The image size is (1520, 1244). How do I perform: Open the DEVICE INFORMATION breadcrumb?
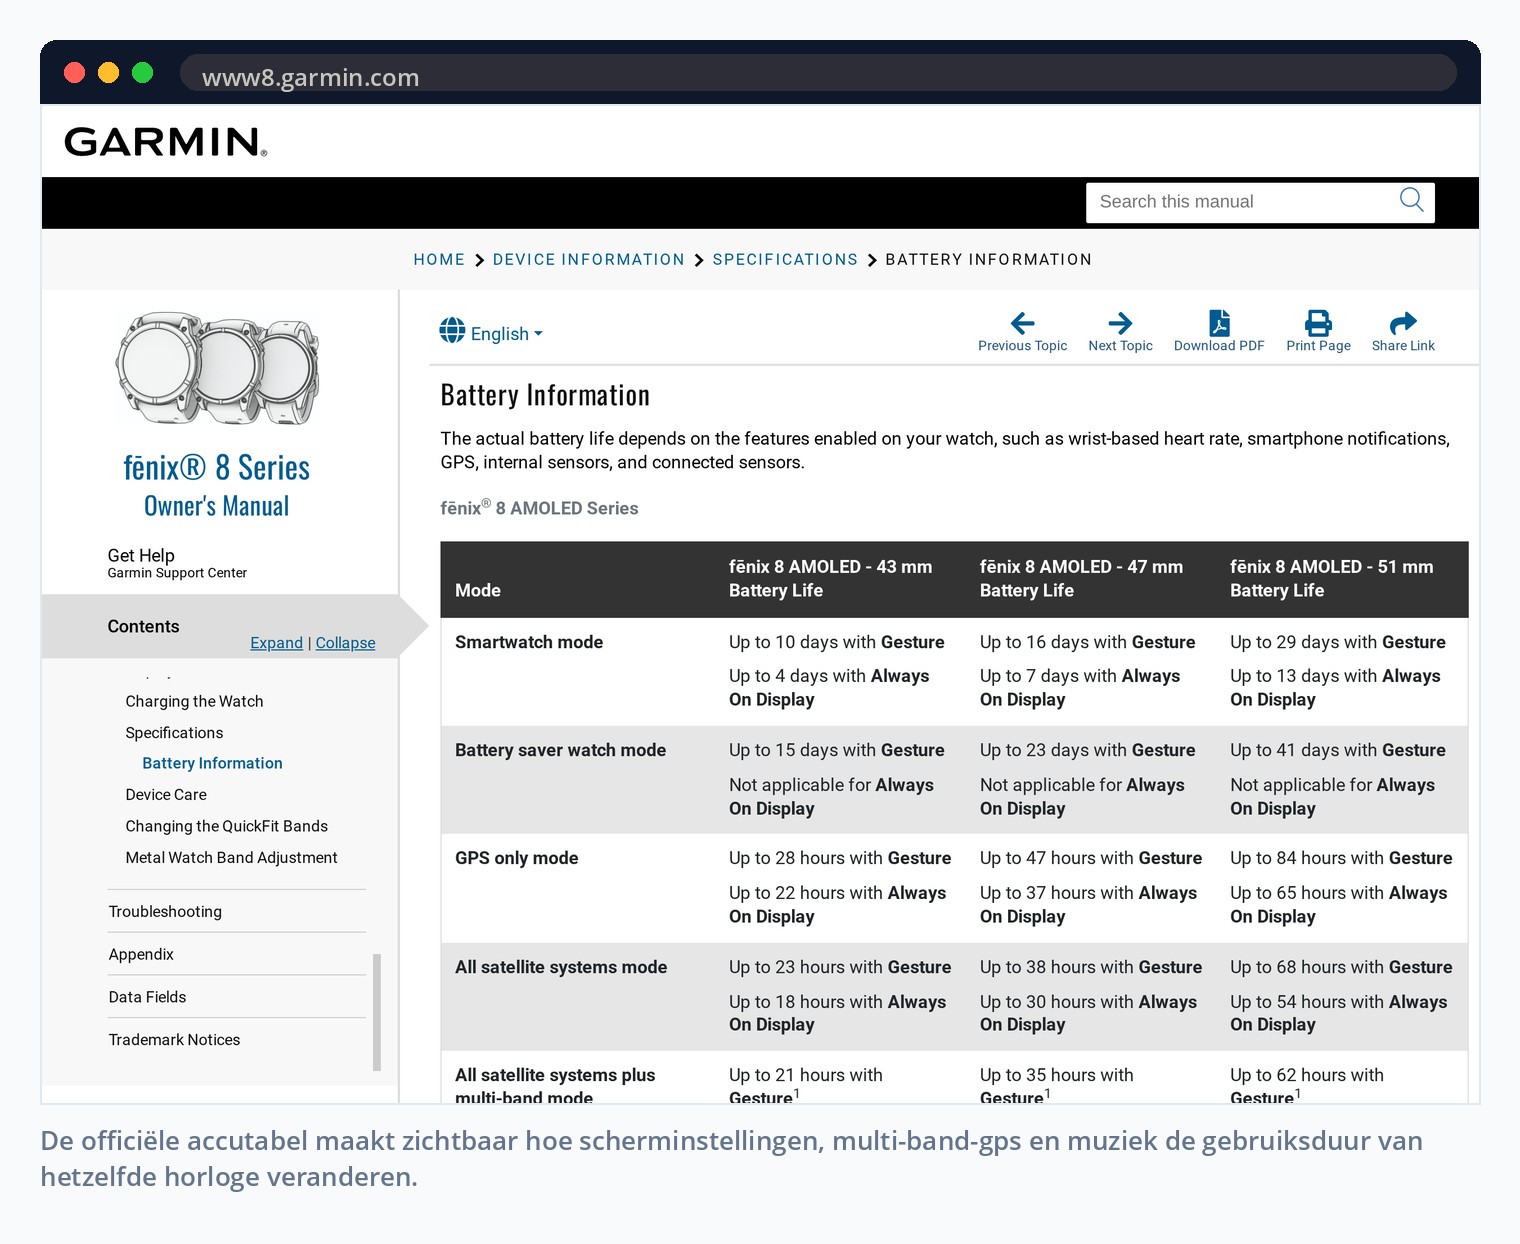588,260
